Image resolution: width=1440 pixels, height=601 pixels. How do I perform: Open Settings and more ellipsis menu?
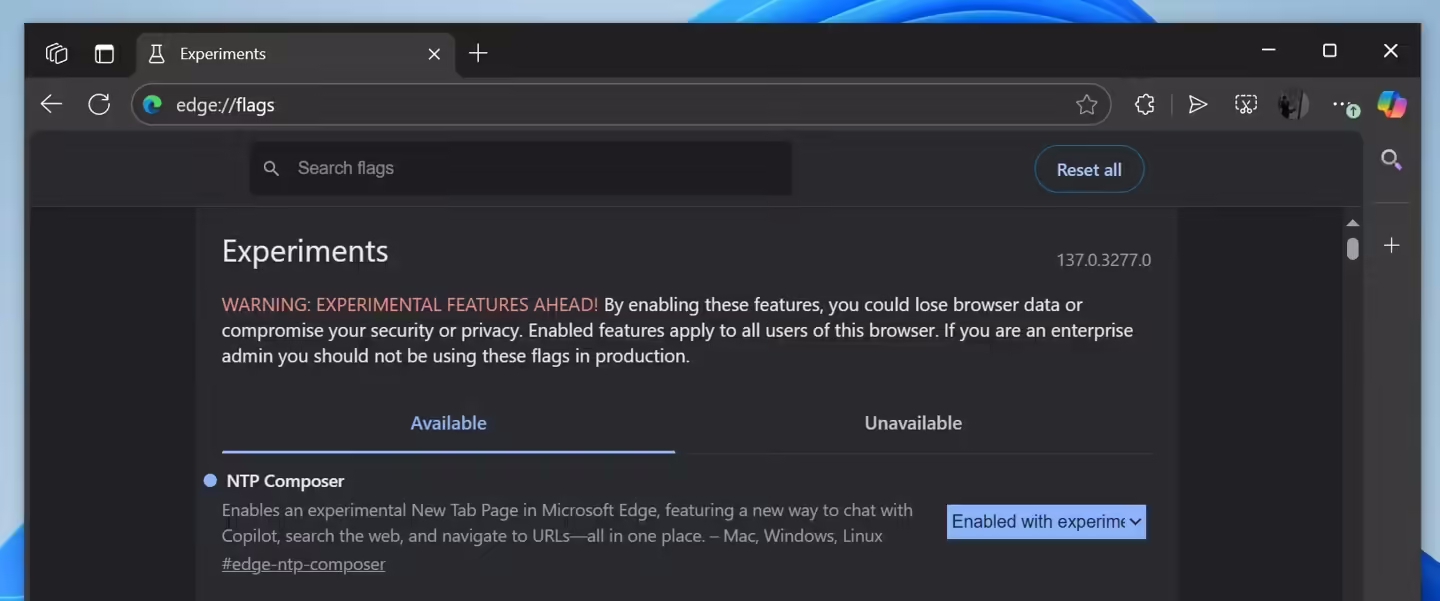[1343, 104]
